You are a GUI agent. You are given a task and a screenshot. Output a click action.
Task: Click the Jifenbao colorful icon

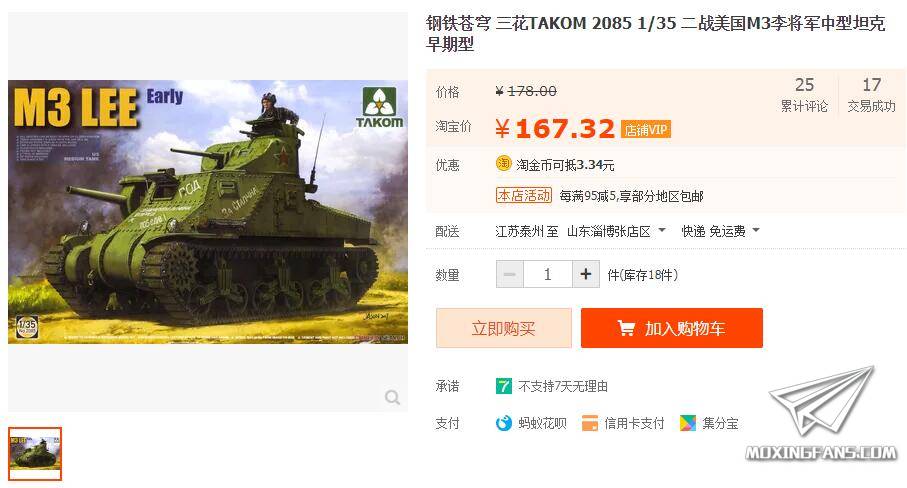[x=688, y=423]
